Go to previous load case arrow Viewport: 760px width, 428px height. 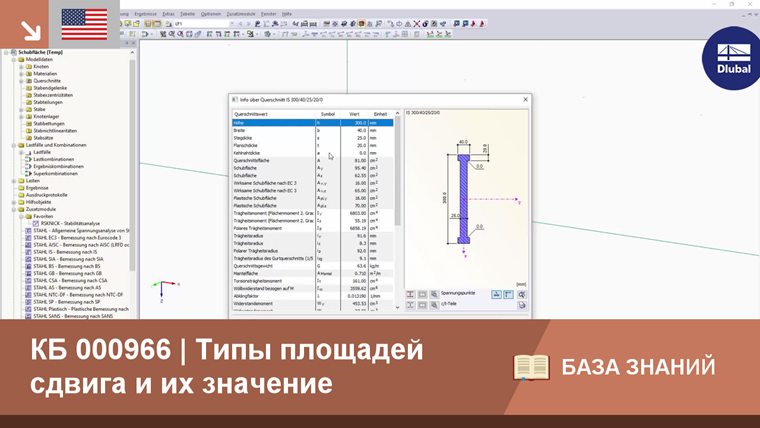click(240, 23)
